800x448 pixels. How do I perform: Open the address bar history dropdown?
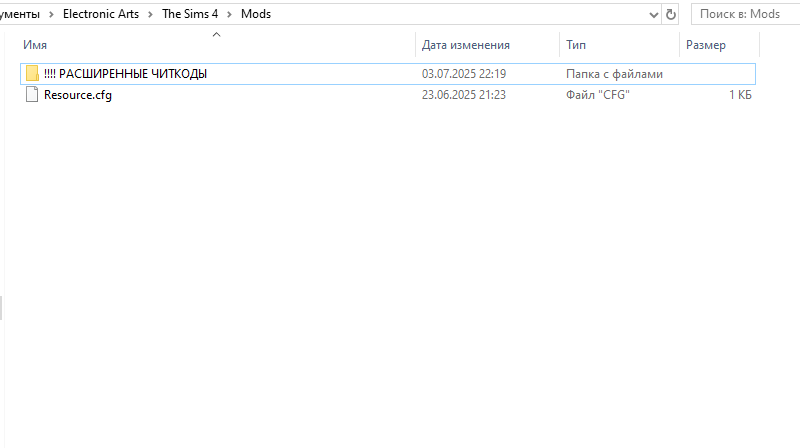(x=653, y=14)
